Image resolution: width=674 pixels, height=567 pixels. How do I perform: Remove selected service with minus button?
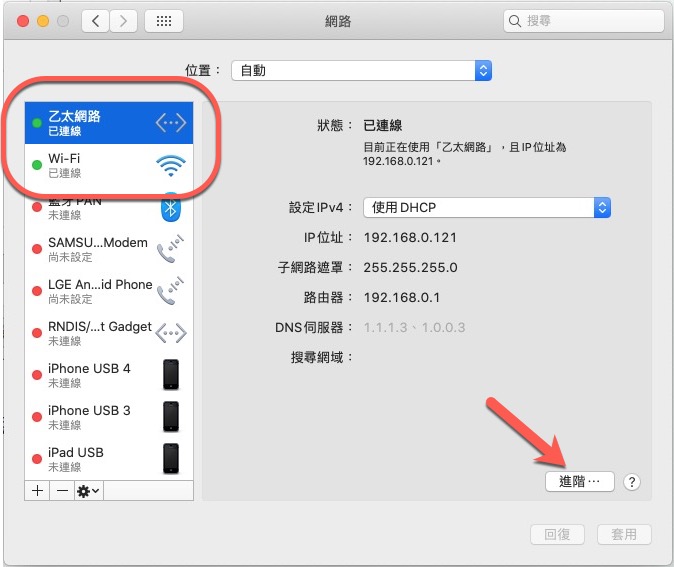(62, 490)
